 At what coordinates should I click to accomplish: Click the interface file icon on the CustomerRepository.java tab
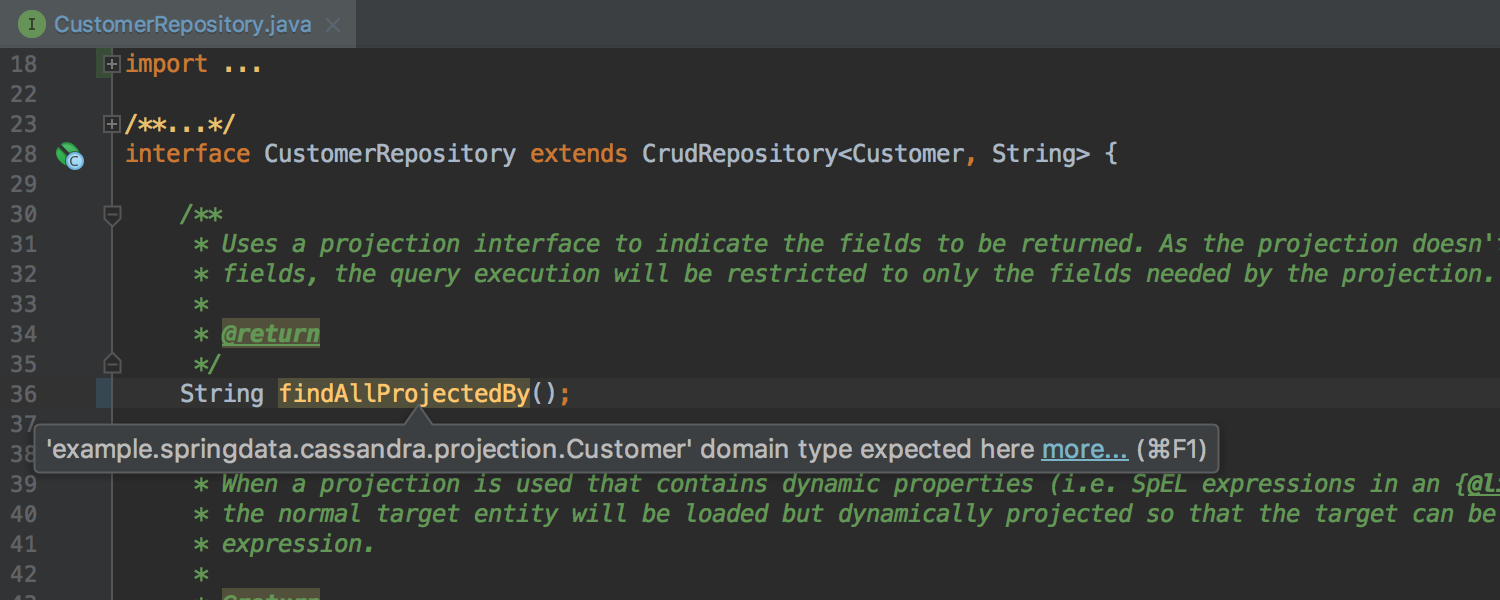coord(32,24)
